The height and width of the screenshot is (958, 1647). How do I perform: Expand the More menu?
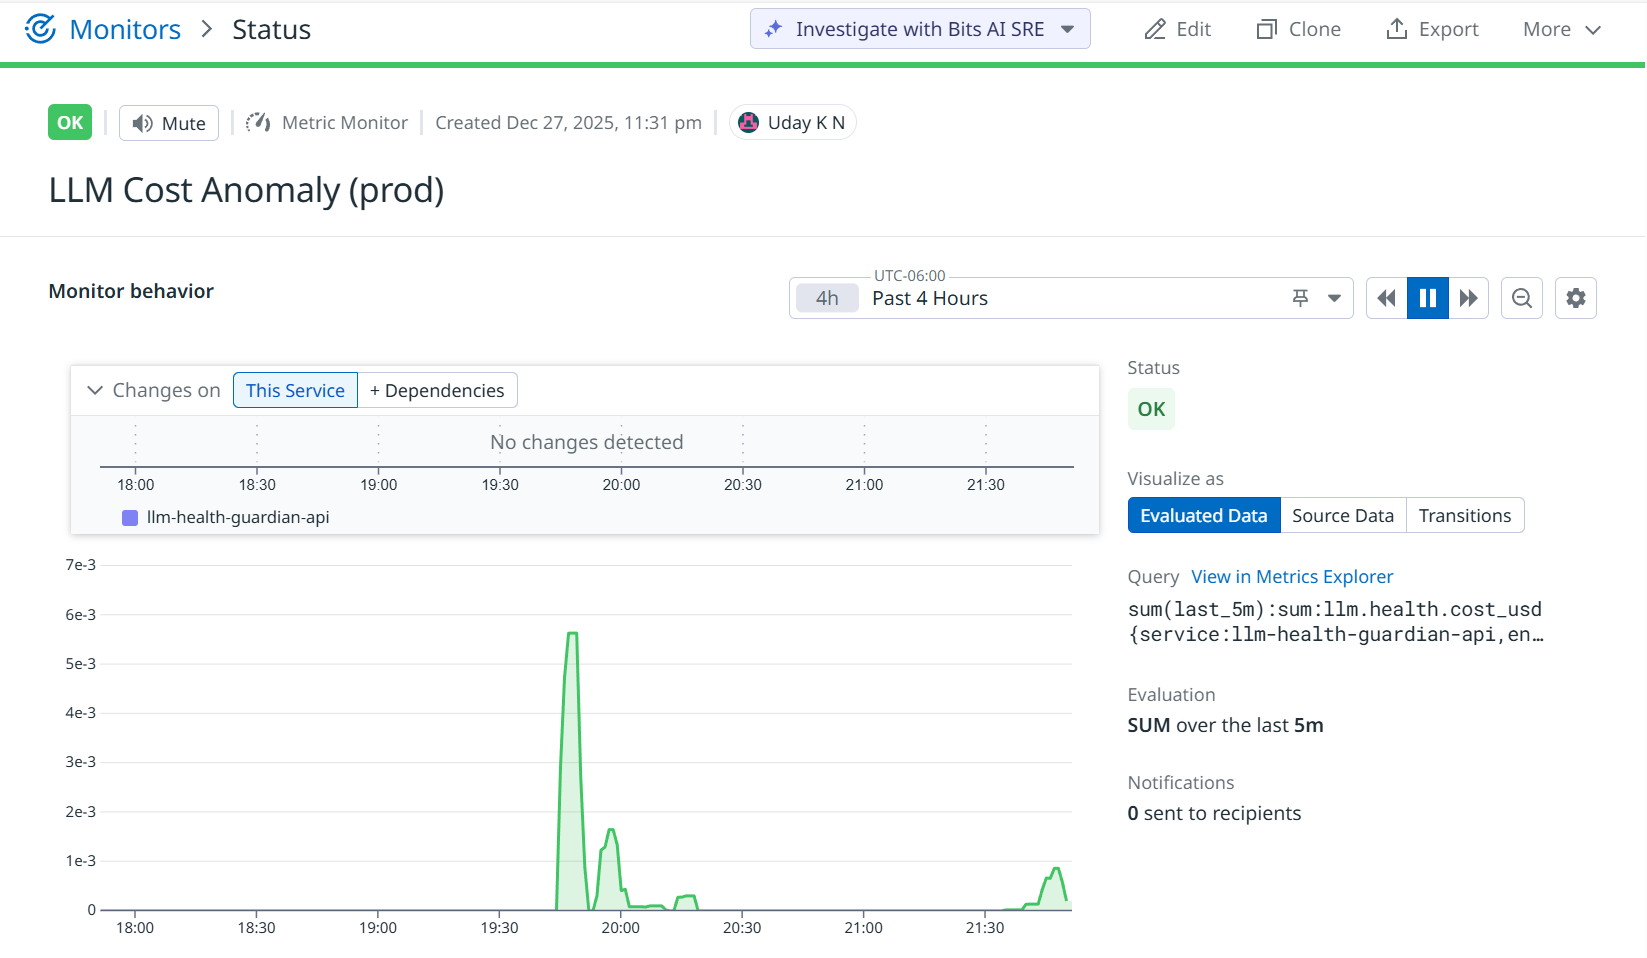1561,29
